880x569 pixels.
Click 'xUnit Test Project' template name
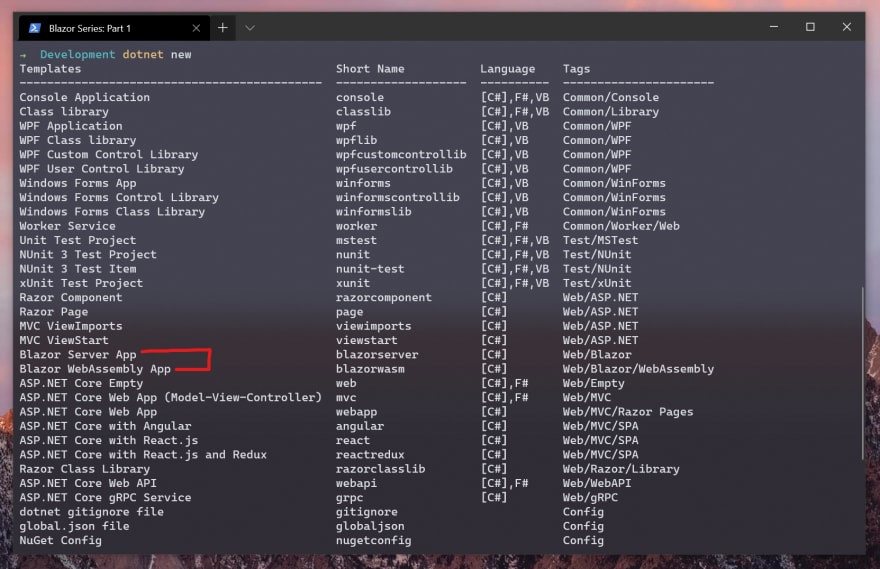pos(81,283)
